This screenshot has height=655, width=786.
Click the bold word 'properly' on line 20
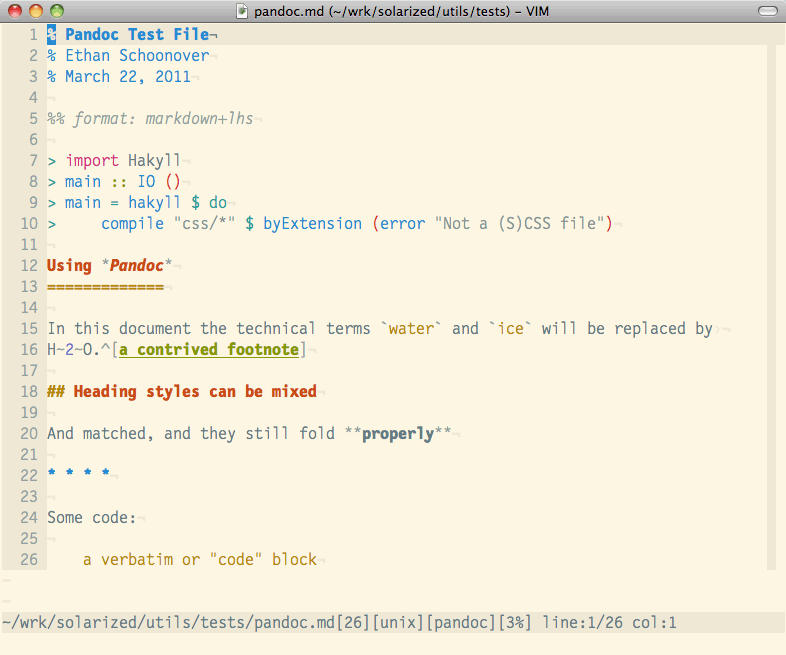tap(397, 434)
